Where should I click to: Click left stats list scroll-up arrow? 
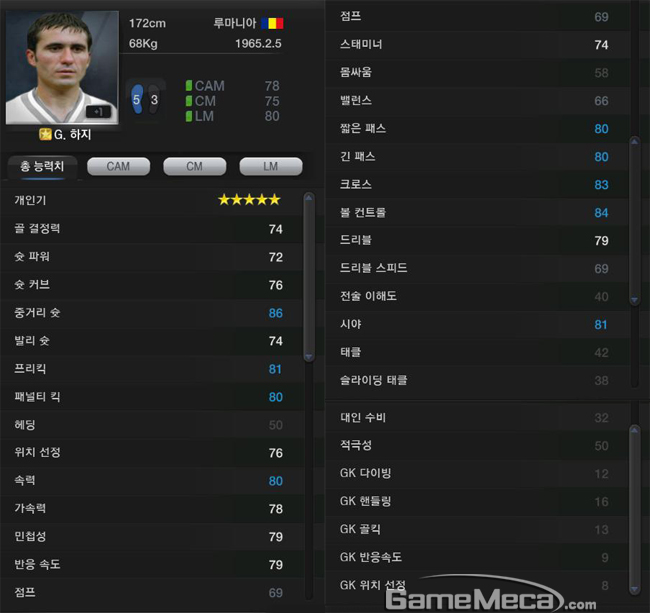coord(309,198)
